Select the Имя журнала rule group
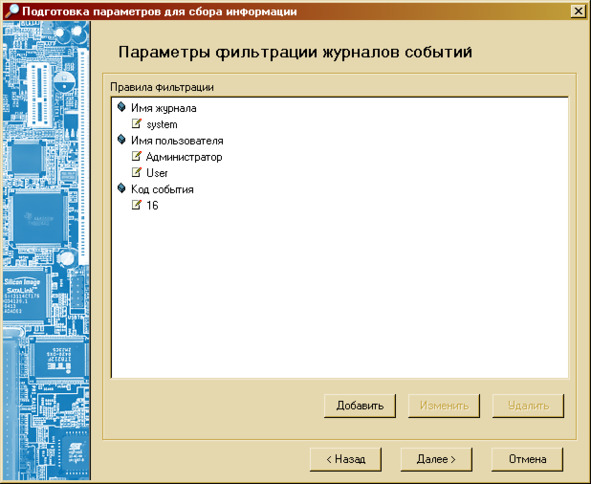 point(164,108)
